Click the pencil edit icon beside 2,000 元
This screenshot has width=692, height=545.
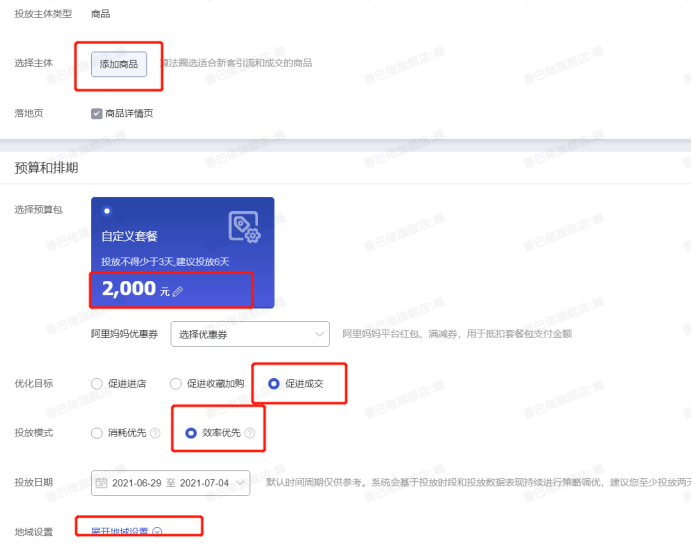coord(178,292)
